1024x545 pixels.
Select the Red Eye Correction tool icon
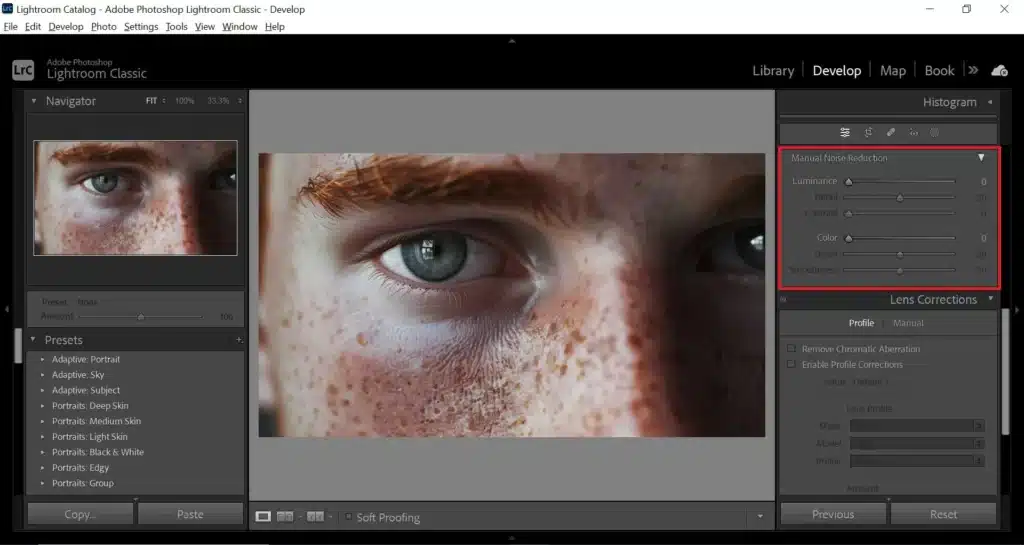(x=913, y=132)
